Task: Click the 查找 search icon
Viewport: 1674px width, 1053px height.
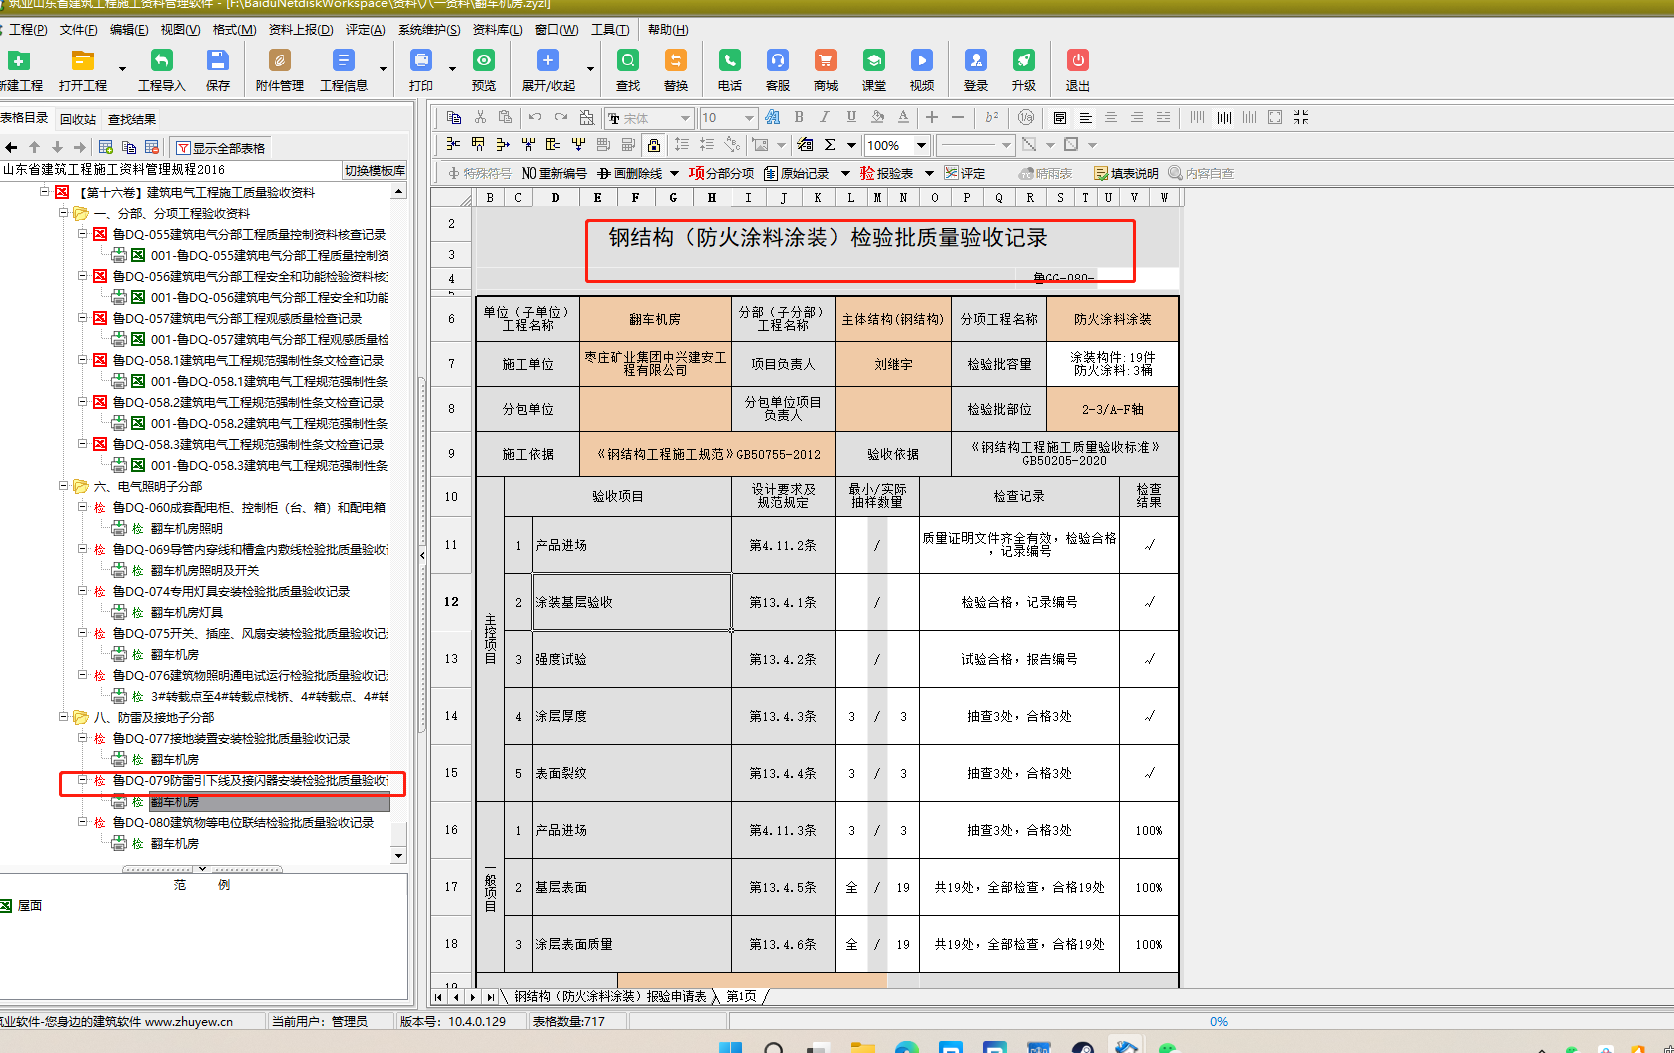Action: [627, 61]
